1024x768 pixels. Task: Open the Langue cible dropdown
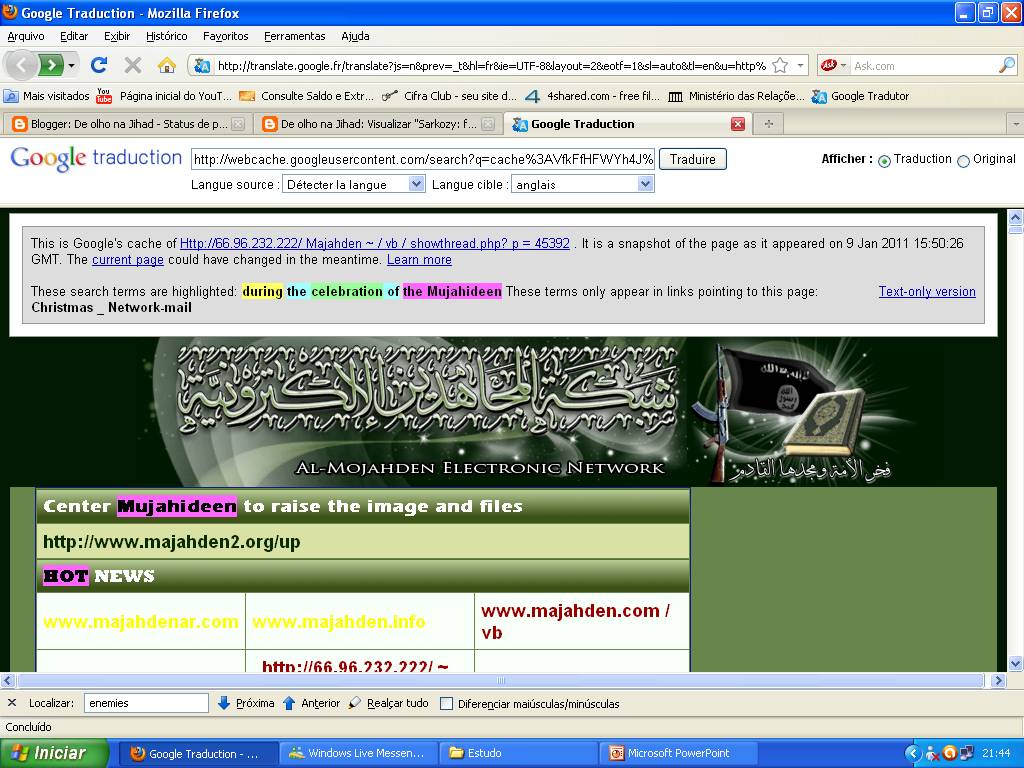click(x=583, y=185)
